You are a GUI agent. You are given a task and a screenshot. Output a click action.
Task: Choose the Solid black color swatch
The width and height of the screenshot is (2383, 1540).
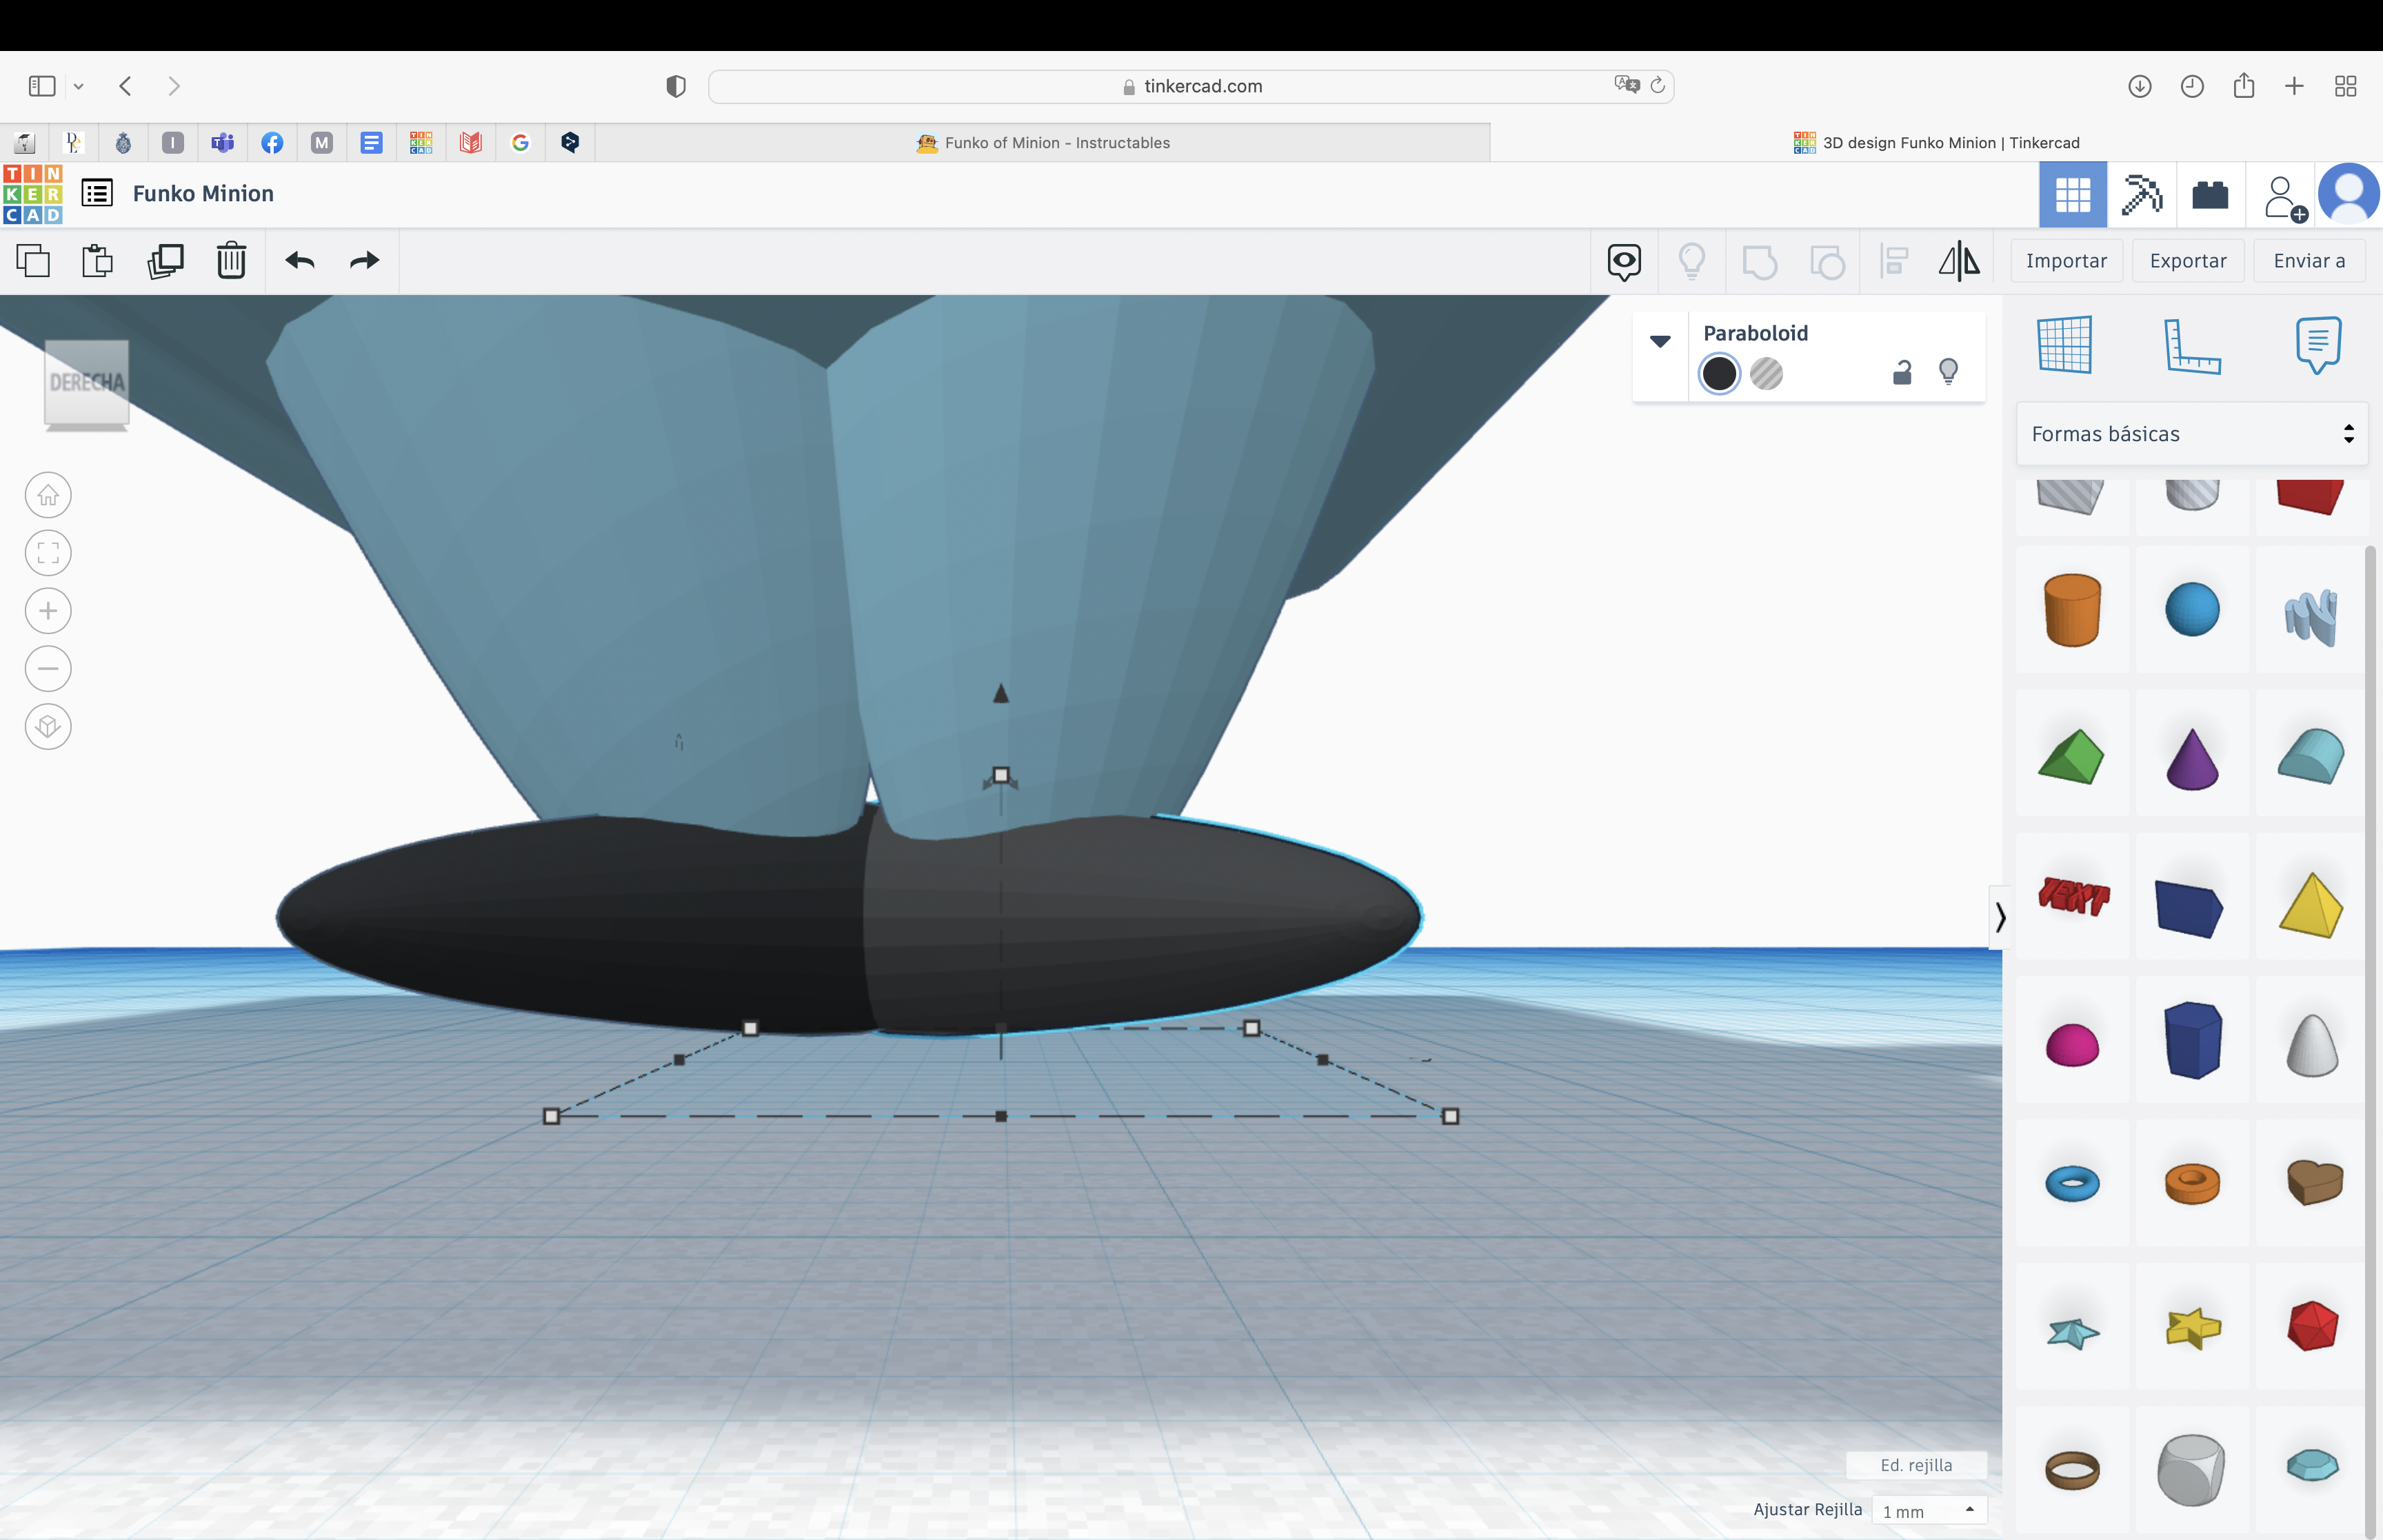coord(1719,374)
